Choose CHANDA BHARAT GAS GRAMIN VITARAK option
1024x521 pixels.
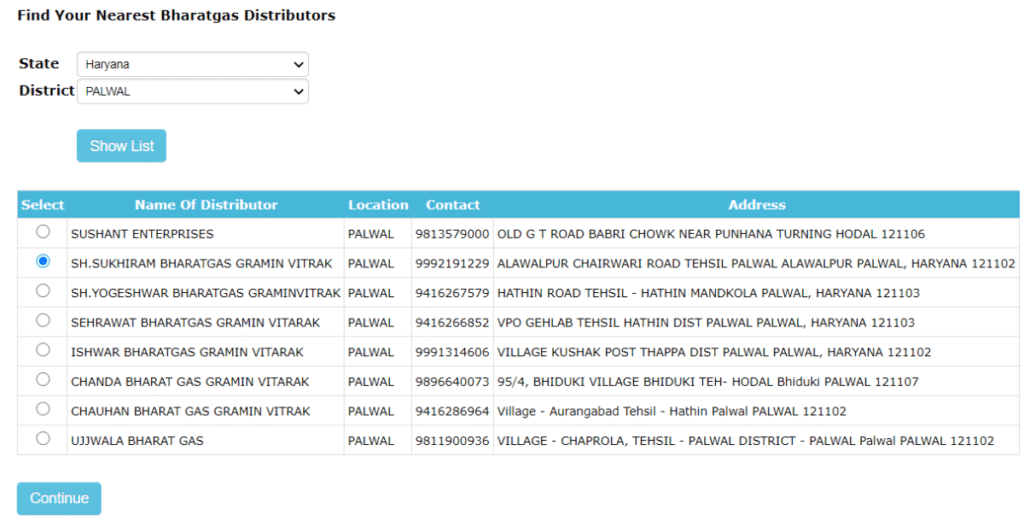(42, 379)
